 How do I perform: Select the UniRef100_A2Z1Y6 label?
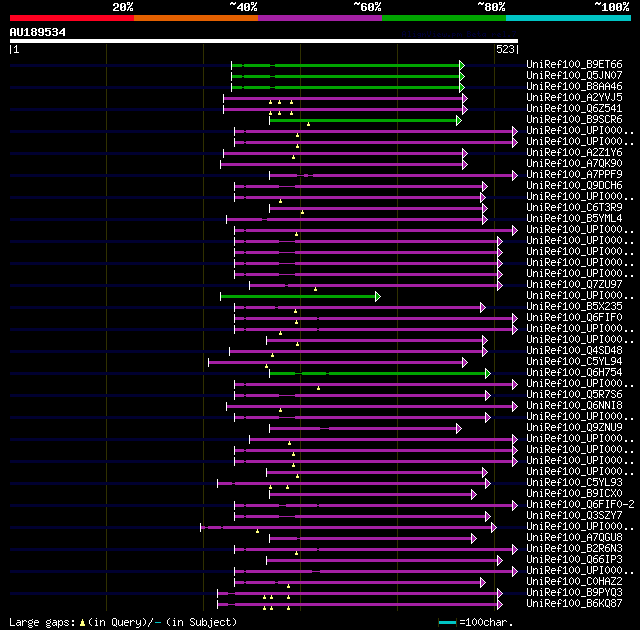pyautogui.click(x=574, y=153)
